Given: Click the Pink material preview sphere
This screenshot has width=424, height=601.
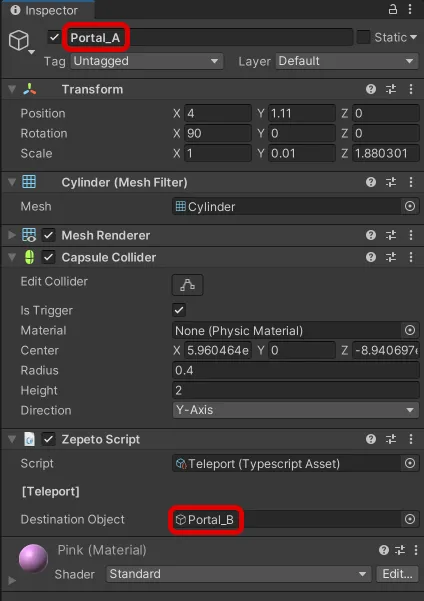Looking at the screenshot, I should tap(33, 558).
